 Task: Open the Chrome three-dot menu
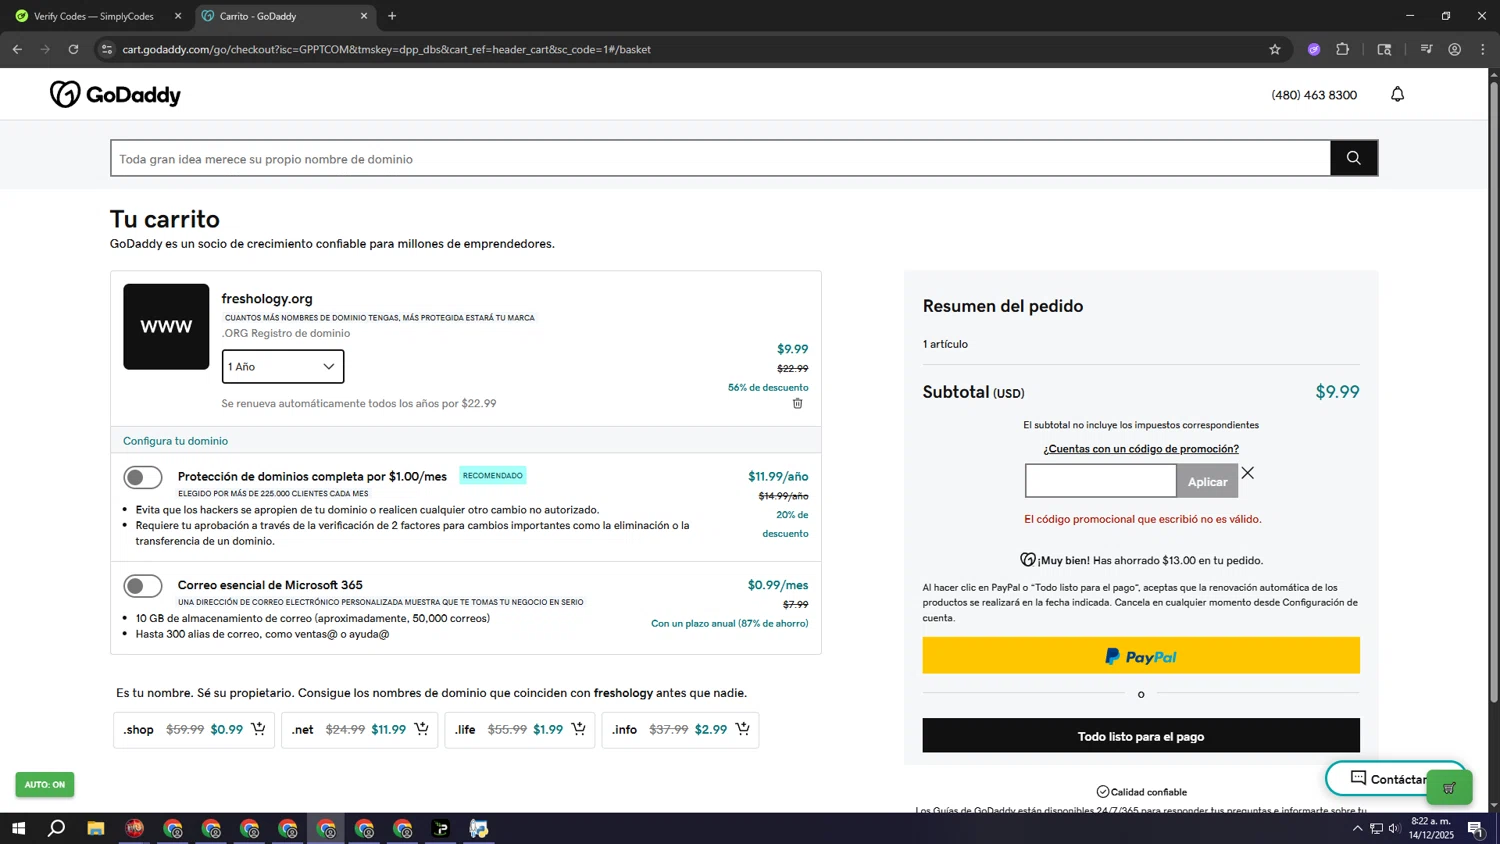pyautogui.click(x=1483, y=49)
